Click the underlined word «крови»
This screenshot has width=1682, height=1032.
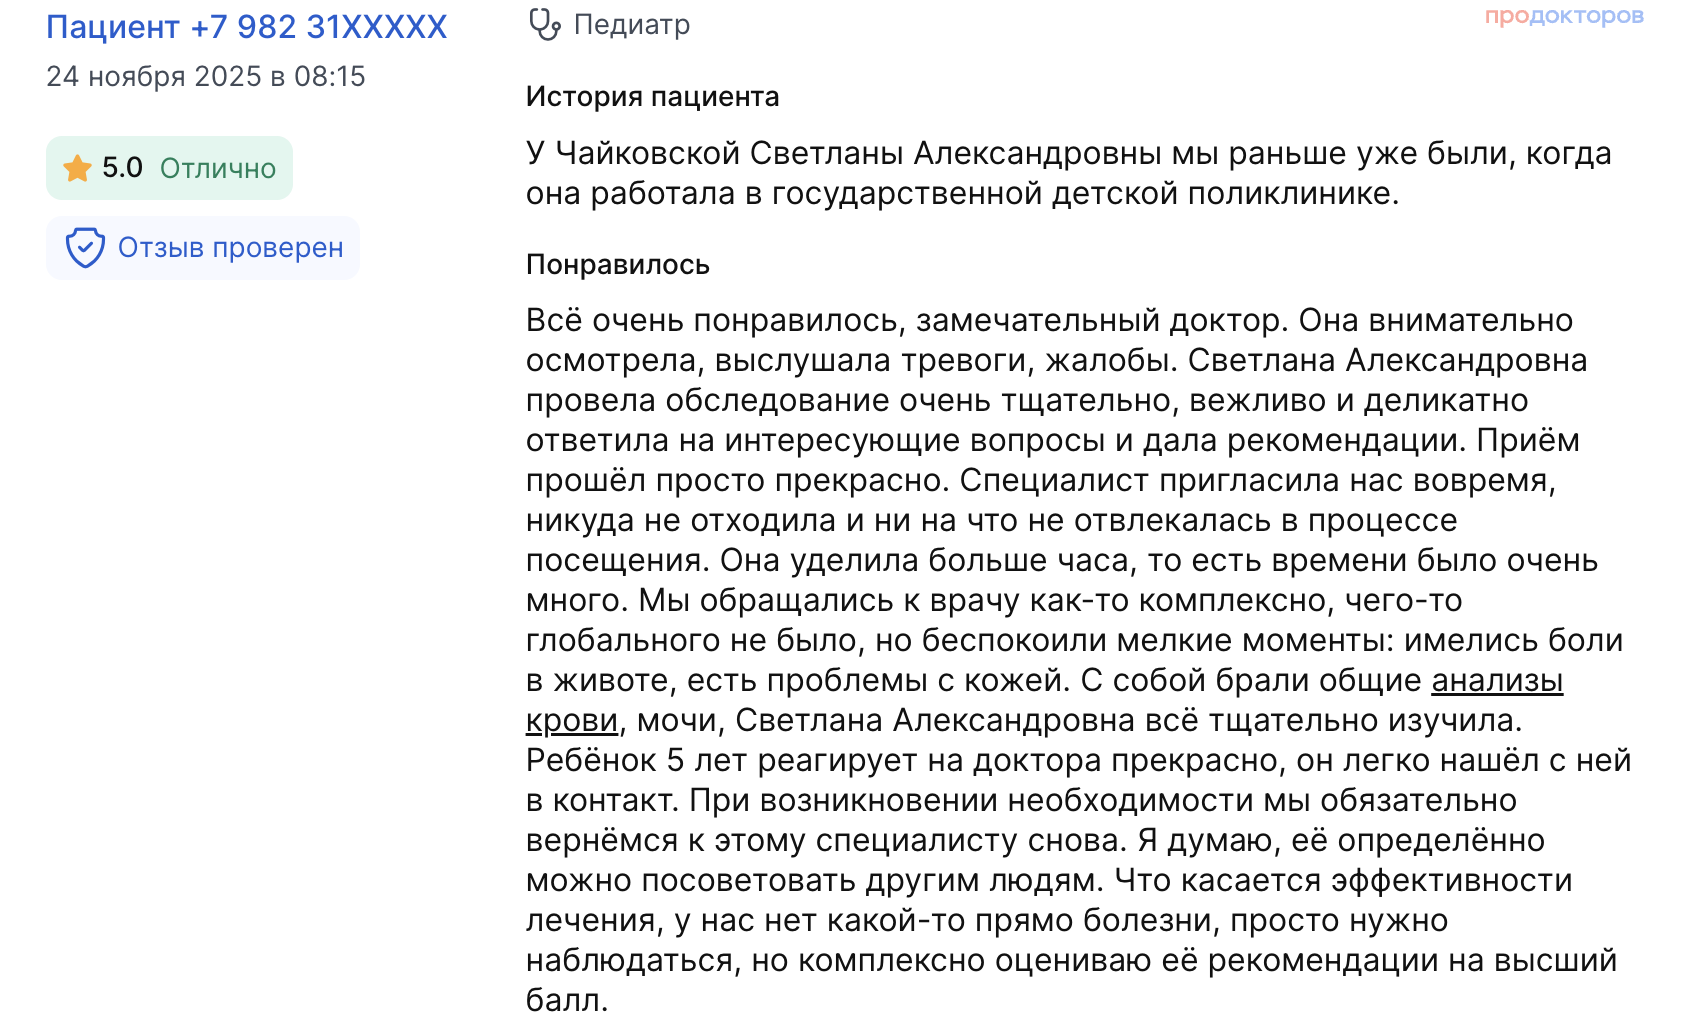click(572, 720)
